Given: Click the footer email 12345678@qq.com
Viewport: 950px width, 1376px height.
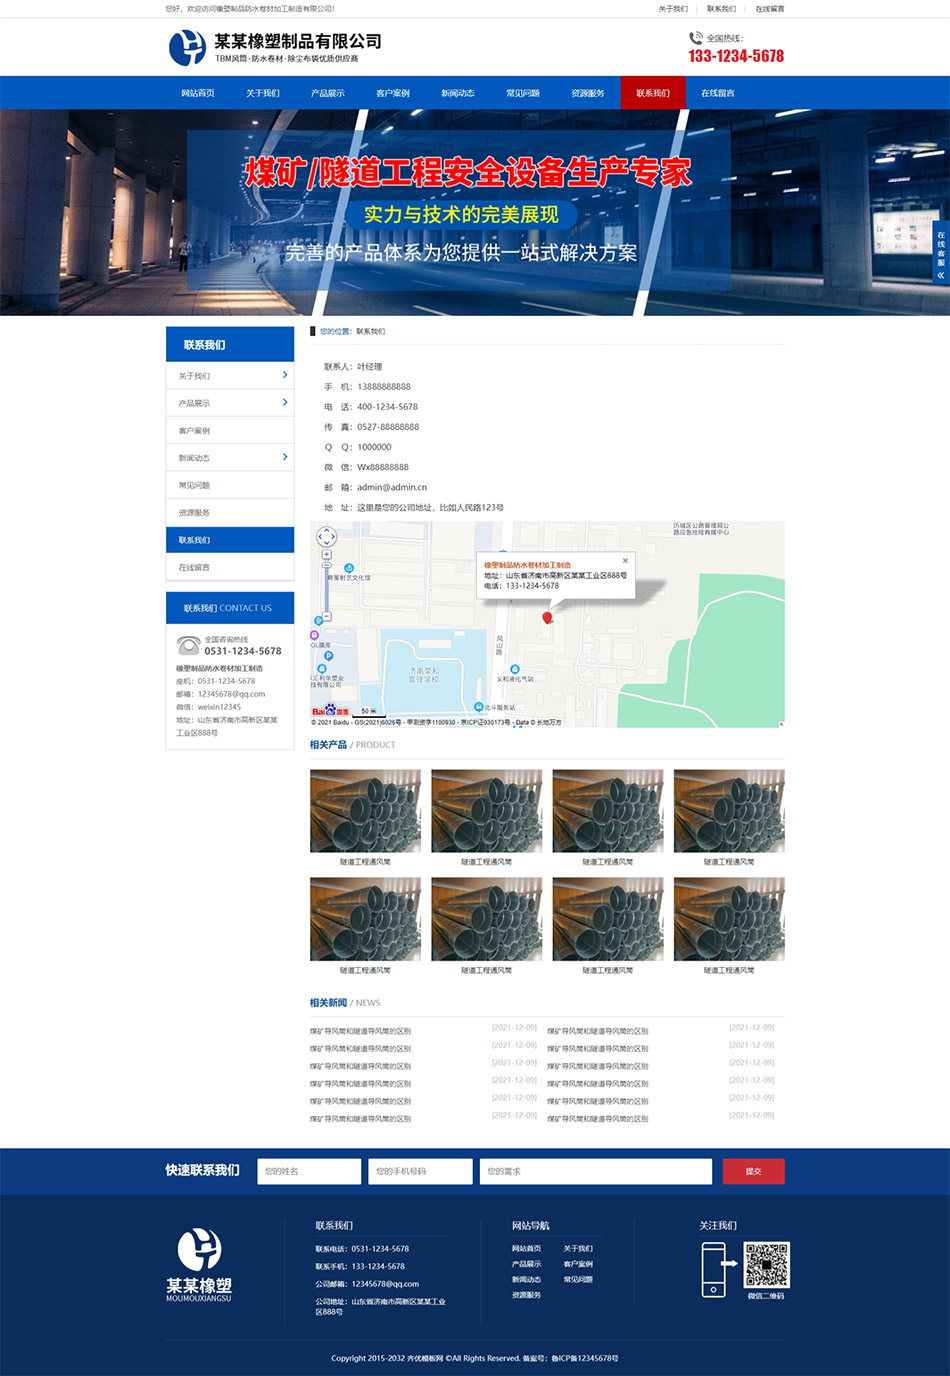Looking at the screenshot, I should pyautogui.click(x=385, y=1284).
